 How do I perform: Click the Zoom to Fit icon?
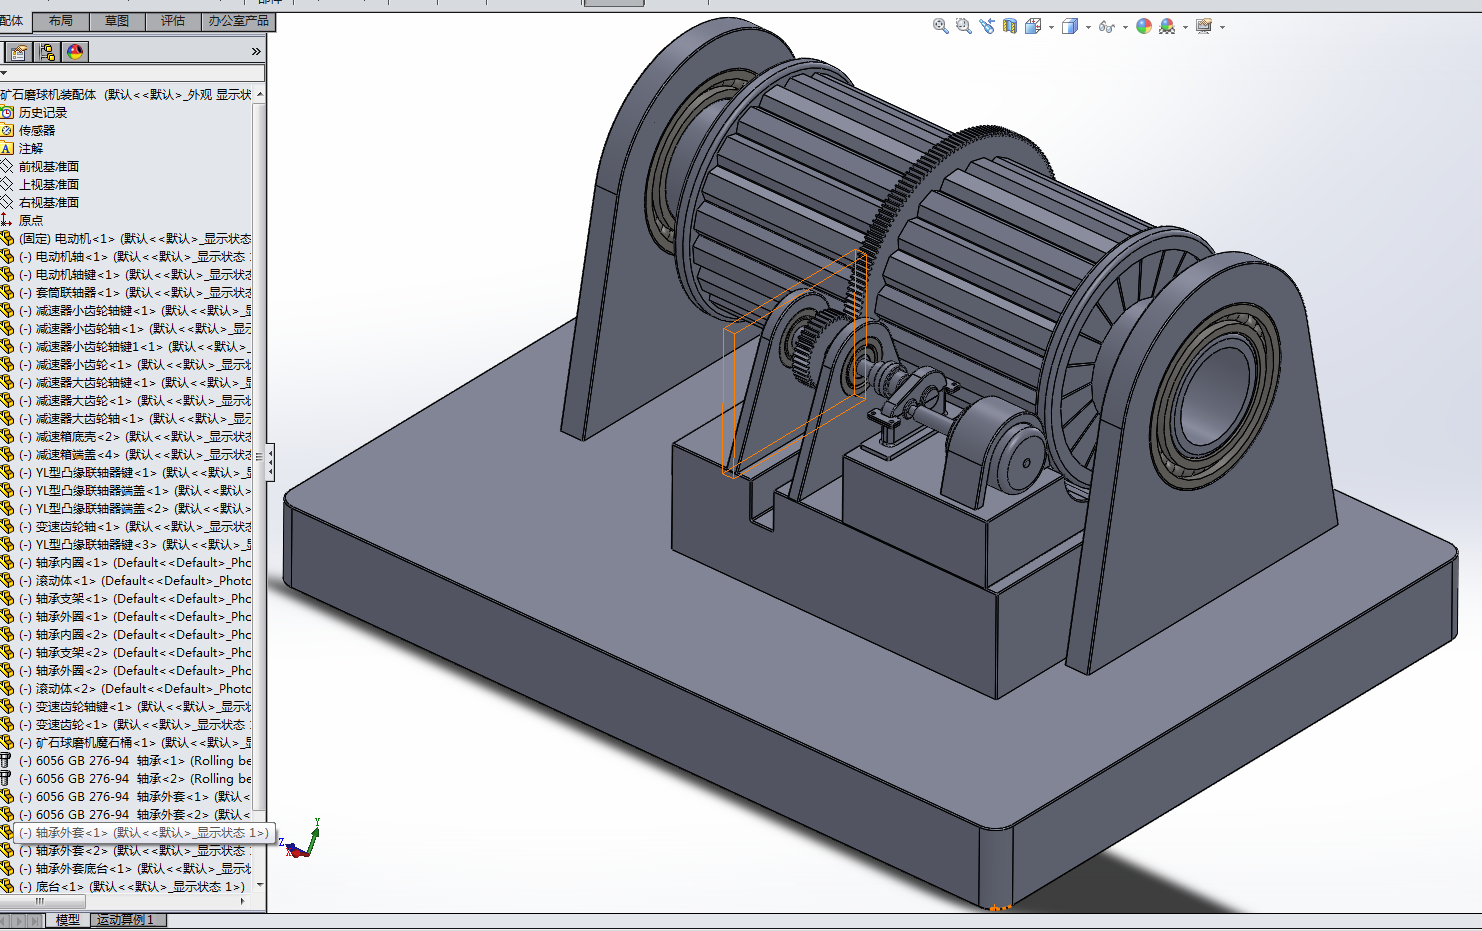(940, 27)
